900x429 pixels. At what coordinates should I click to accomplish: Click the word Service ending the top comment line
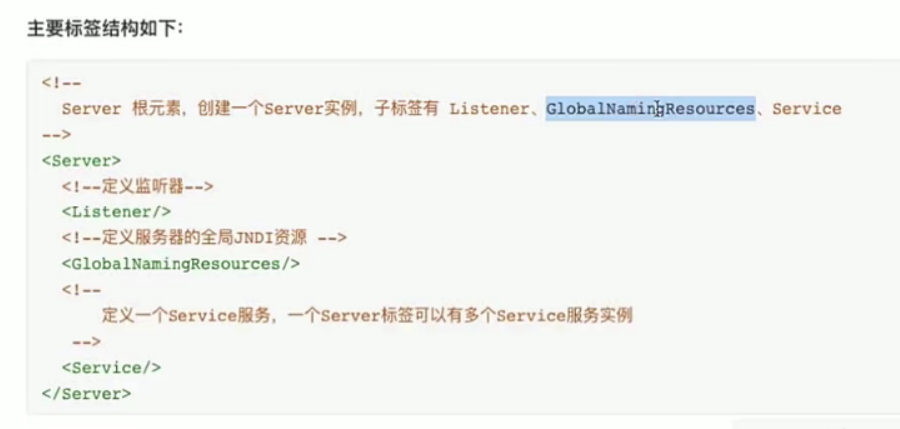tap(806, 108)
